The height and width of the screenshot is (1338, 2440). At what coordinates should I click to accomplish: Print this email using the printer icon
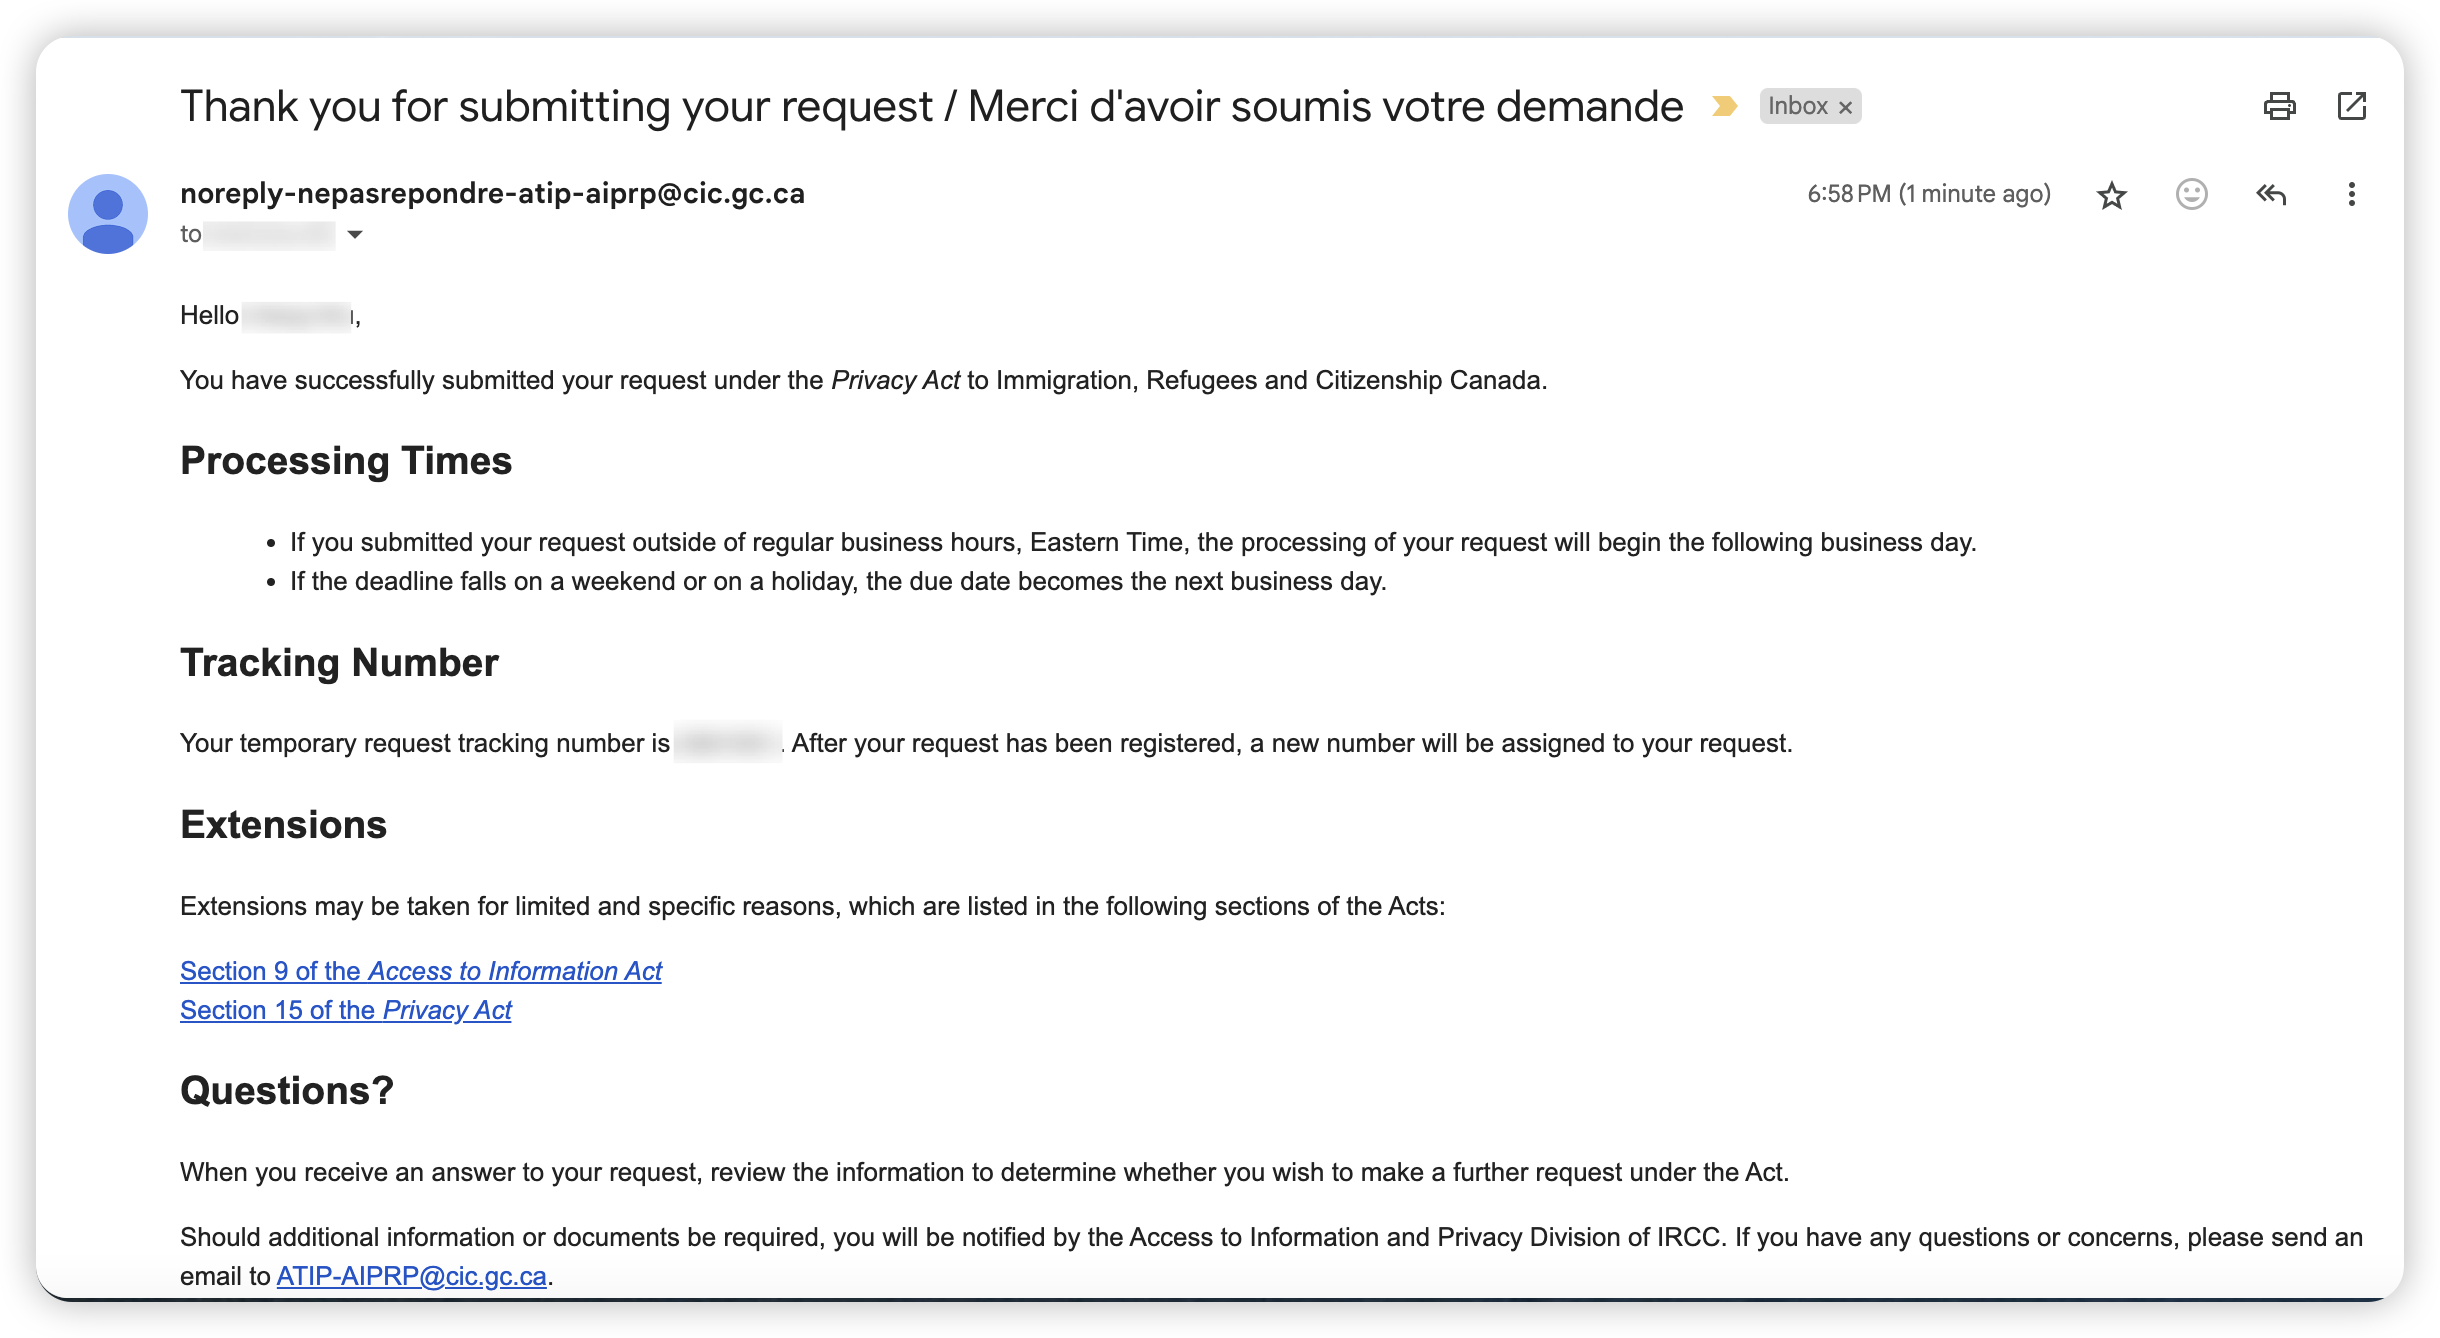tap(2279, 106)
